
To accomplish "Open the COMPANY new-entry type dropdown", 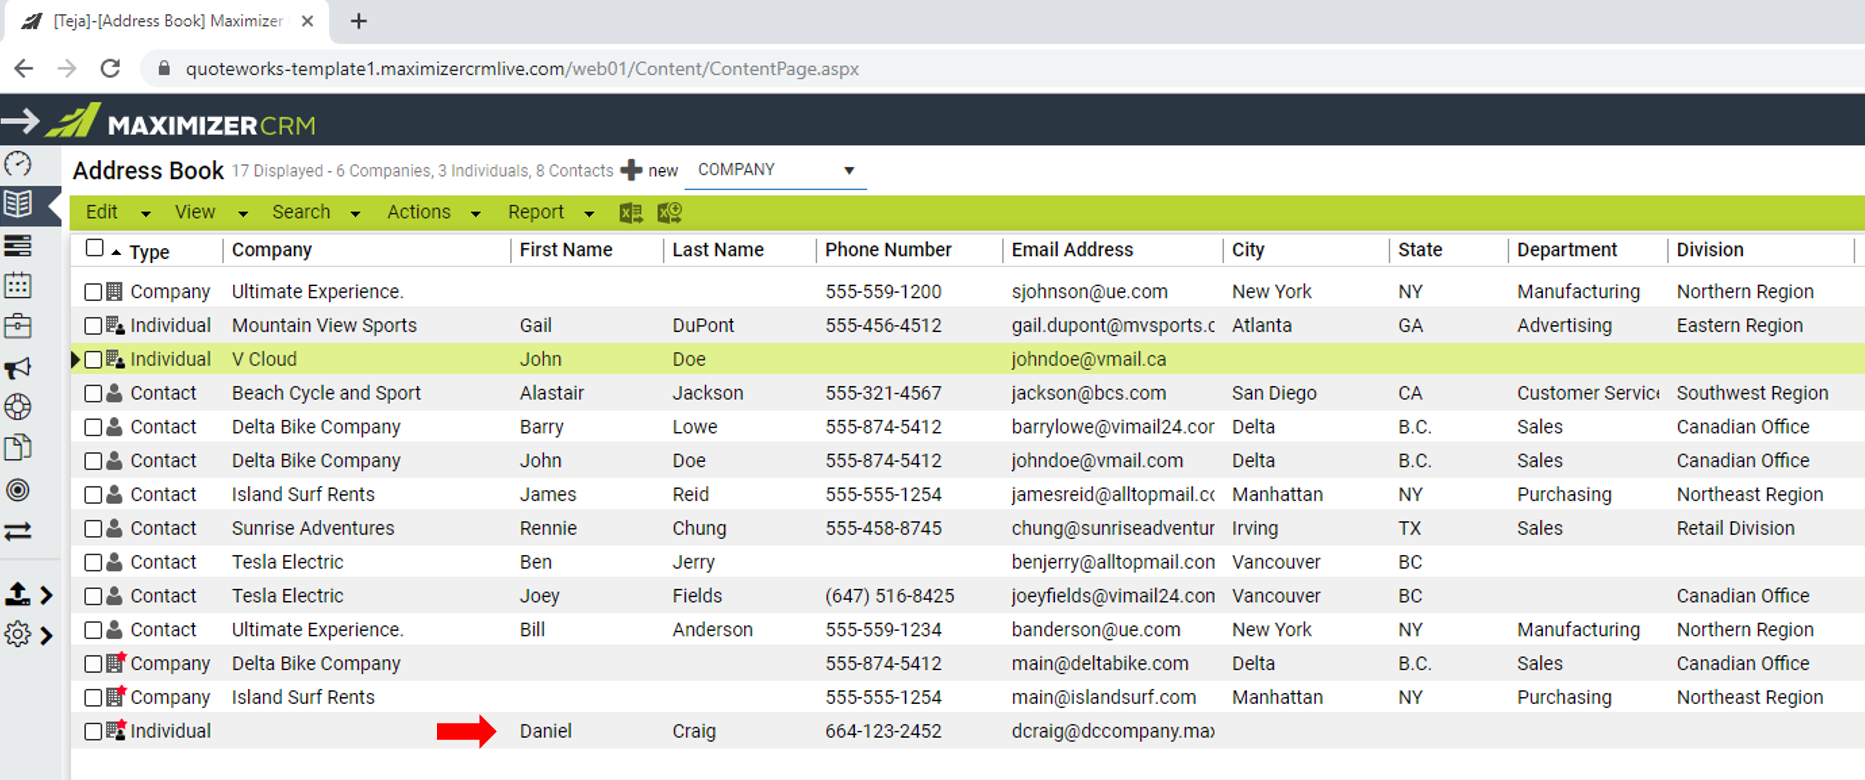I will coord(775,170).
